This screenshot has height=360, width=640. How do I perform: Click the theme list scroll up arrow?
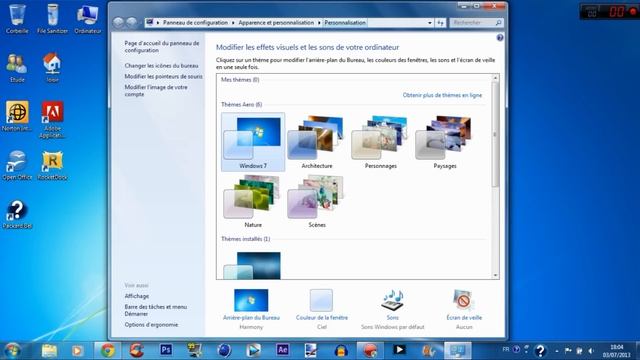coord(495,78)
